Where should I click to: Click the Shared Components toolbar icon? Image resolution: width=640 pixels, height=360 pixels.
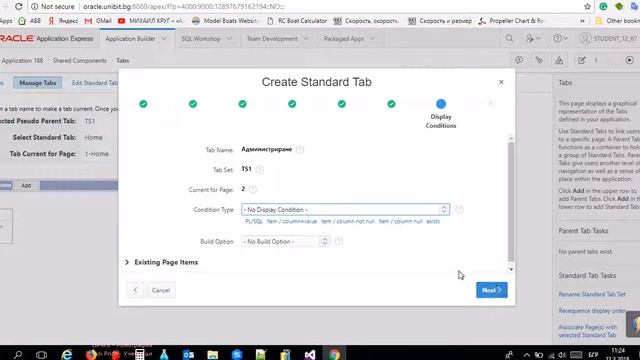(559, 60)
